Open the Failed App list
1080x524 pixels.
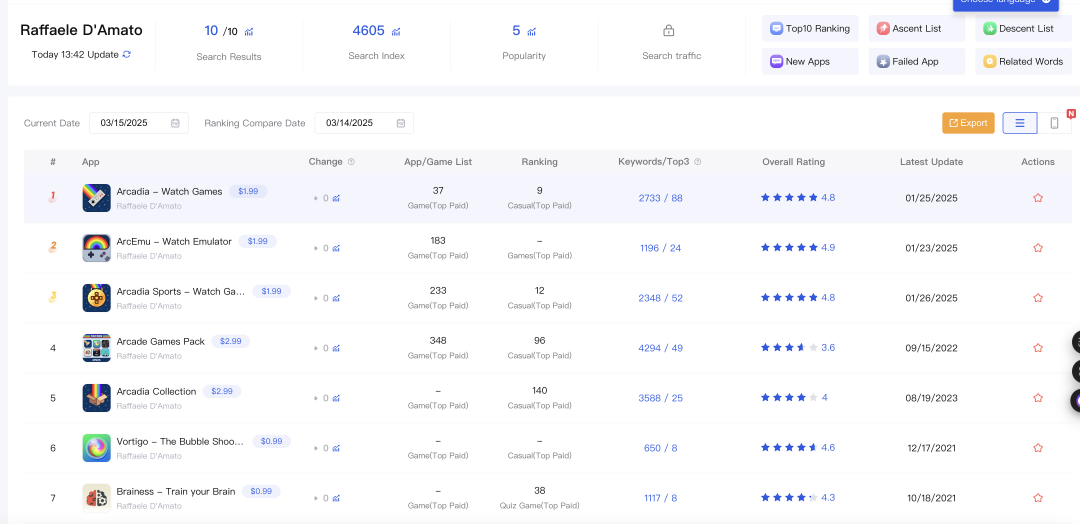pyautogui.click(x=917, y=61)
